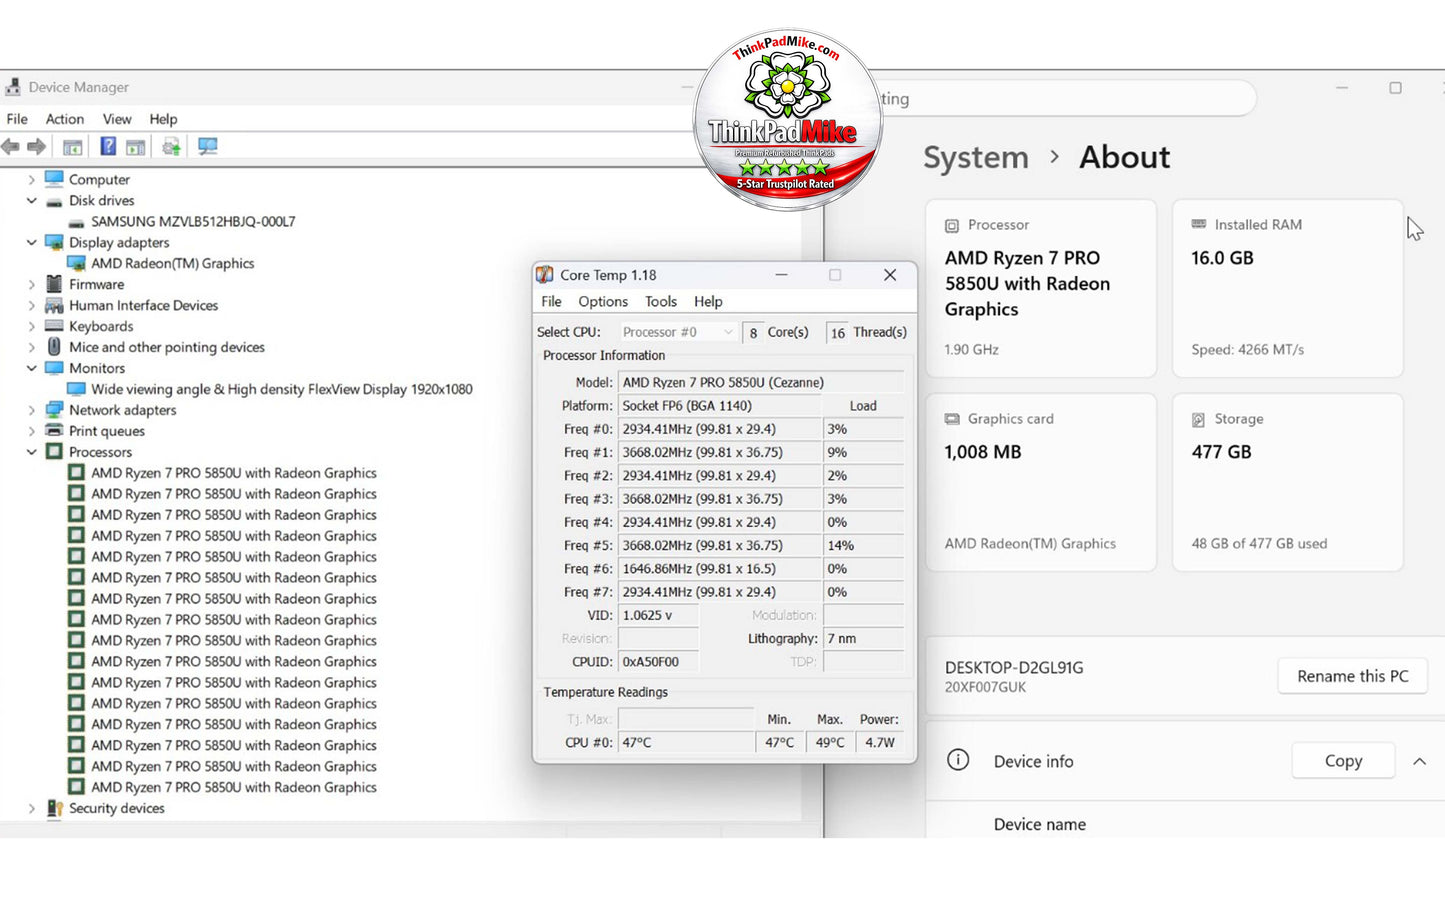1445x908 pixels.
Task: Click the Core Temp title bar icon
Action: [x=545, y=275]
